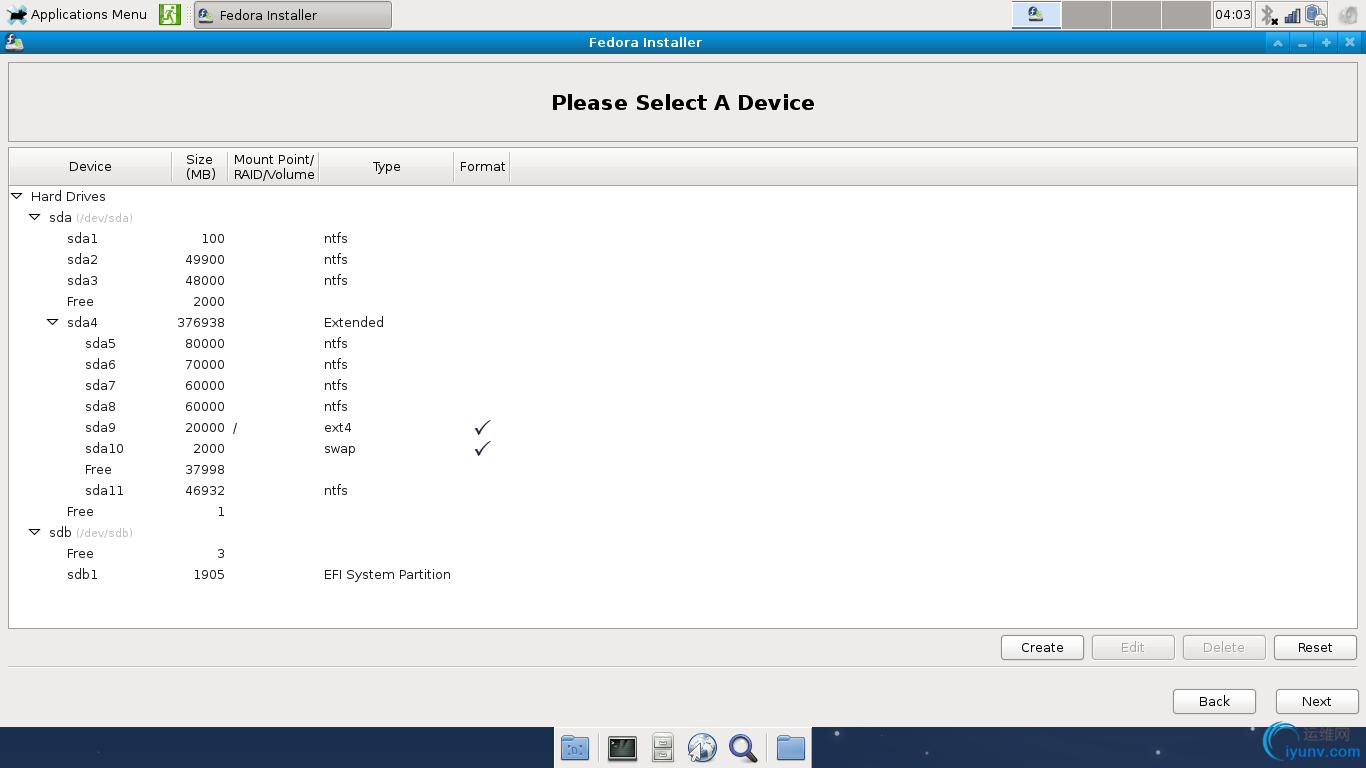Click the Mount Point/RAID/Volume column header
This screenshot has width=1366, height=768.
(x=274, y=167)
